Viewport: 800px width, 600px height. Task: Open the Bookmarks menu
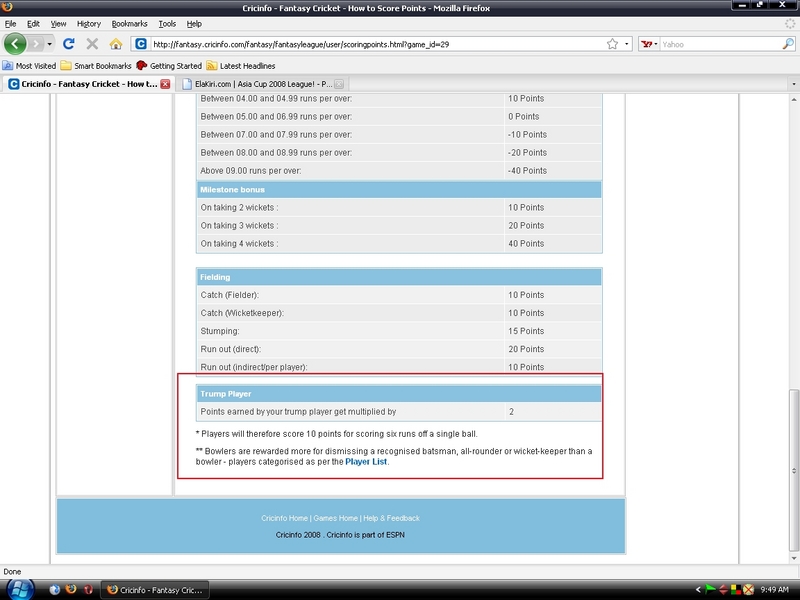130,24
